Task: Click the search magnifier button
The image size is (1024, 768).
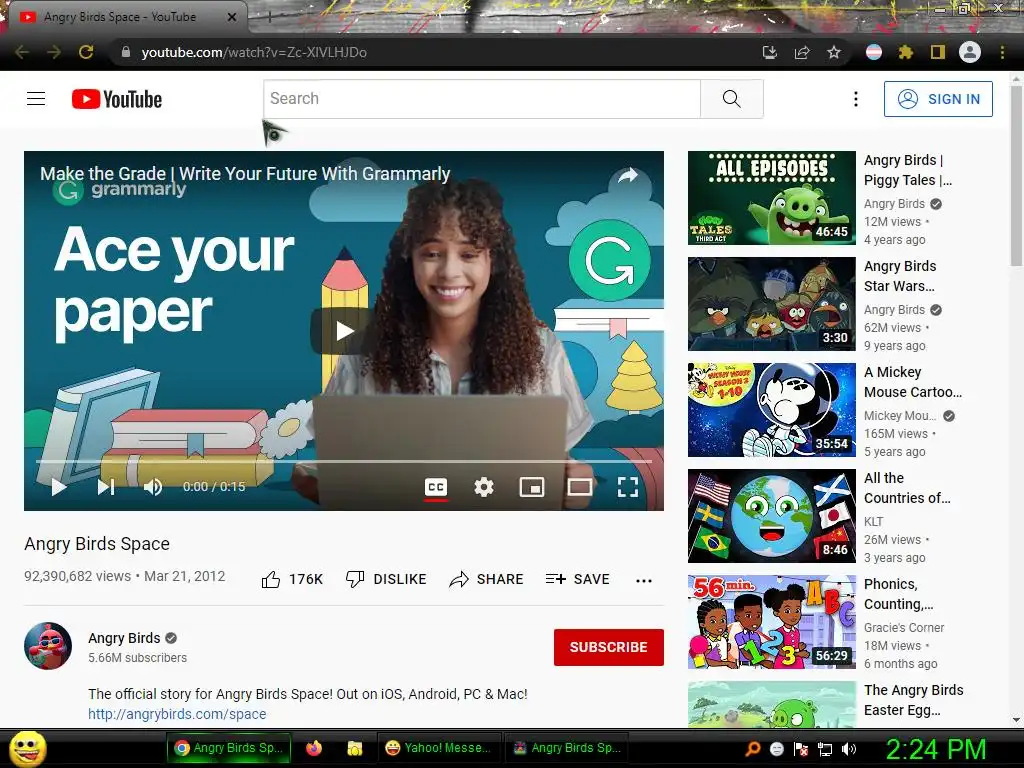Action: (x=731, y=99)
